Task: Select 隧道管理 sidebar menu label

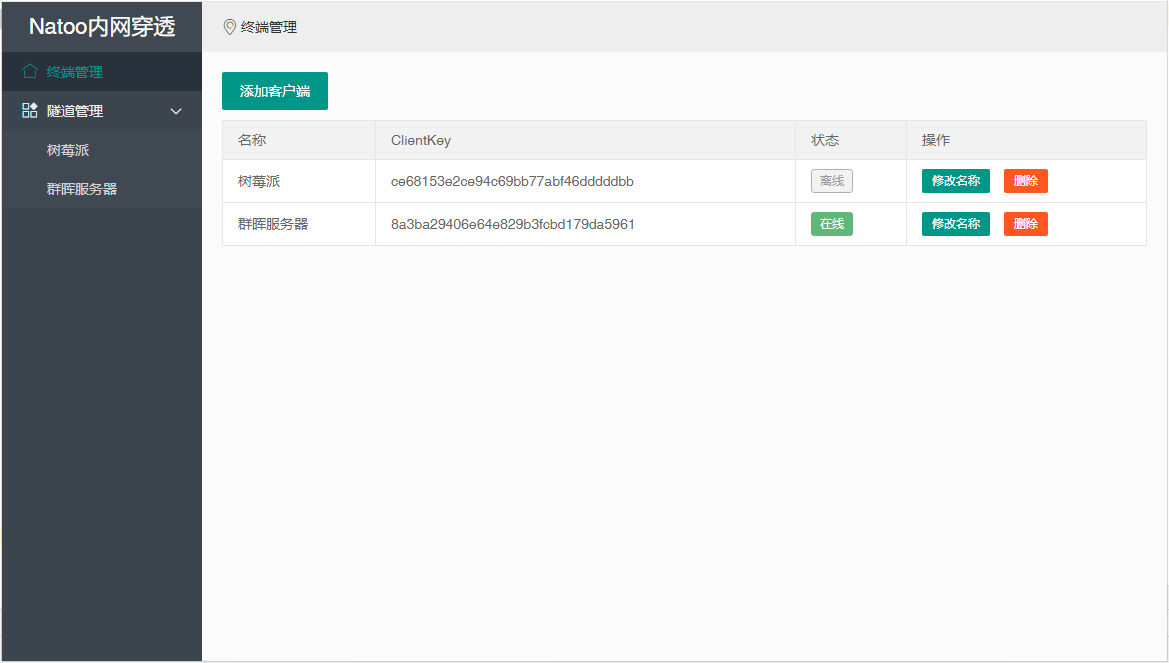Action: [x=75, y=111]
